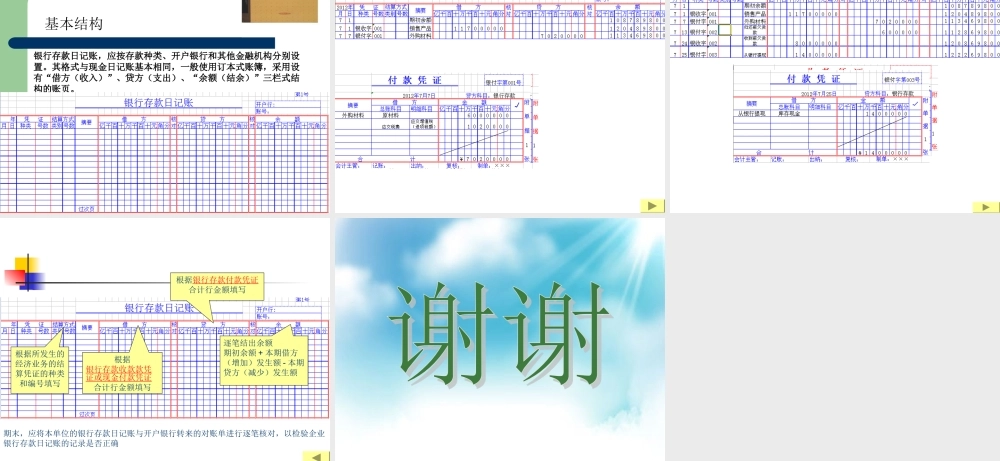The image size is (1000, 461).
Task: Click the 银付字第001号 number box
Action: point(503,82)
